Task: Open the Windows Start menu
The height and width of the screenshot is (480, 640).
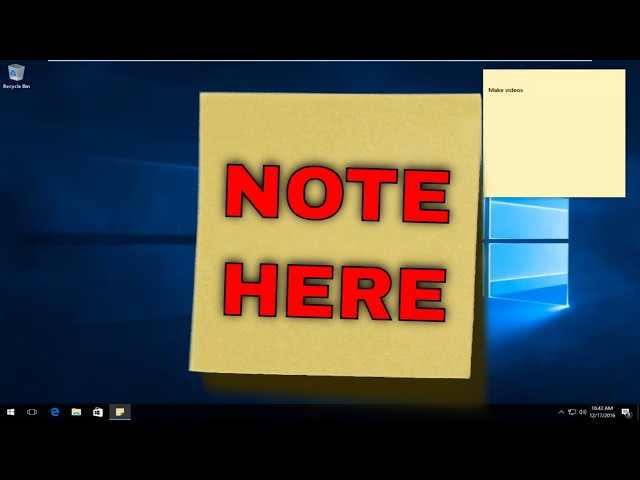Action: click(11, 412)
